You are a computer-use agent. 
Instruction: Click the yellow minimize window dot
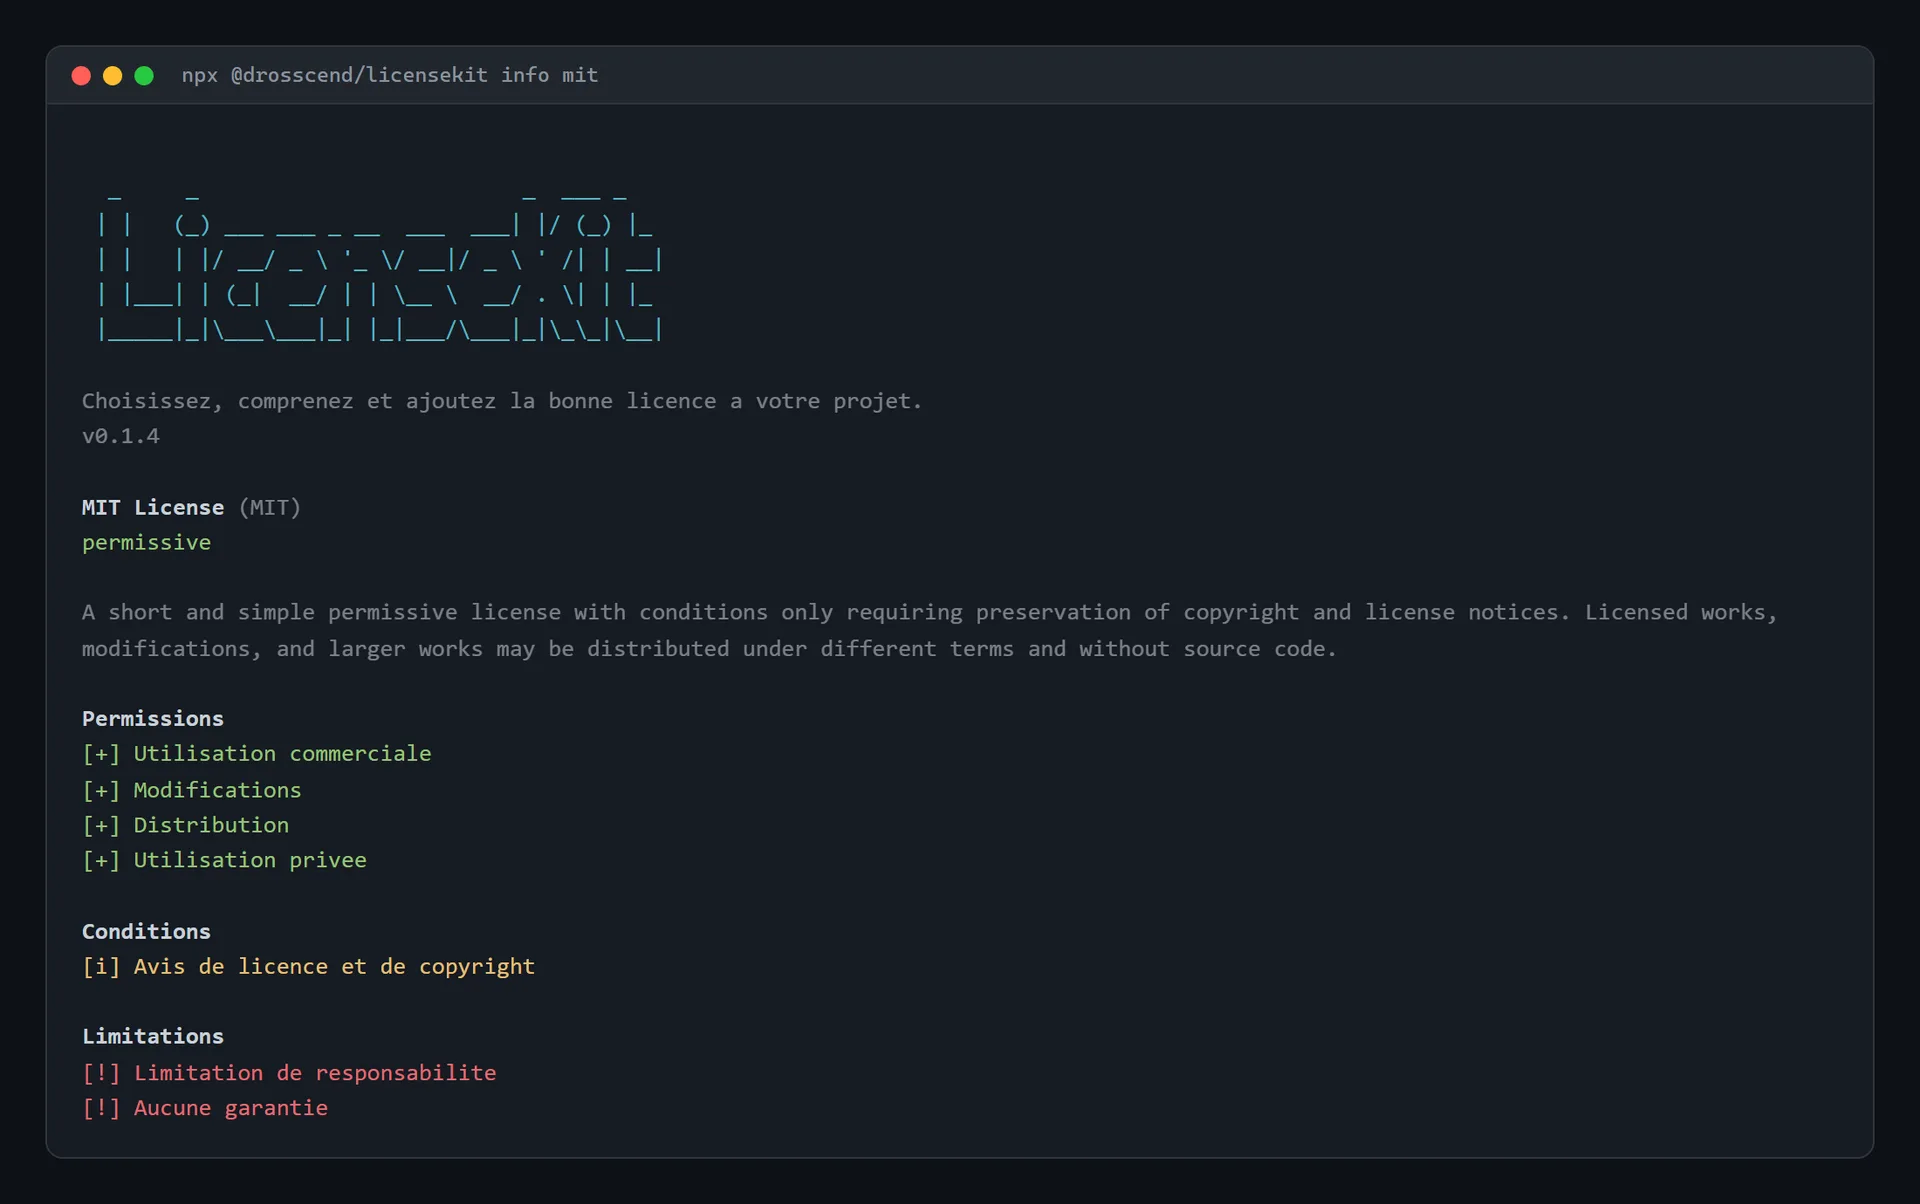click(113, 76)
